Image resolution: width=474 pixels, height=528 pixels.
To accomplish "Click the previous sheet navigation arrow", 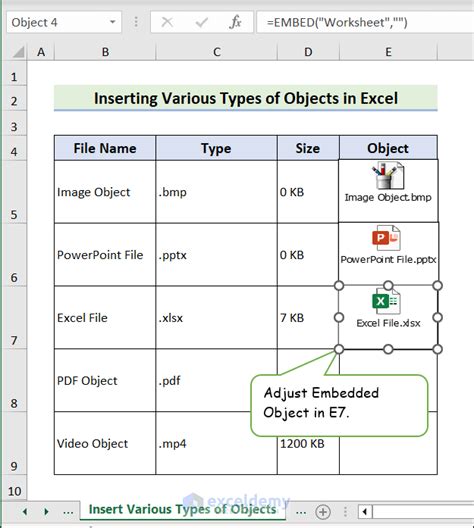I will pos(25,512).
